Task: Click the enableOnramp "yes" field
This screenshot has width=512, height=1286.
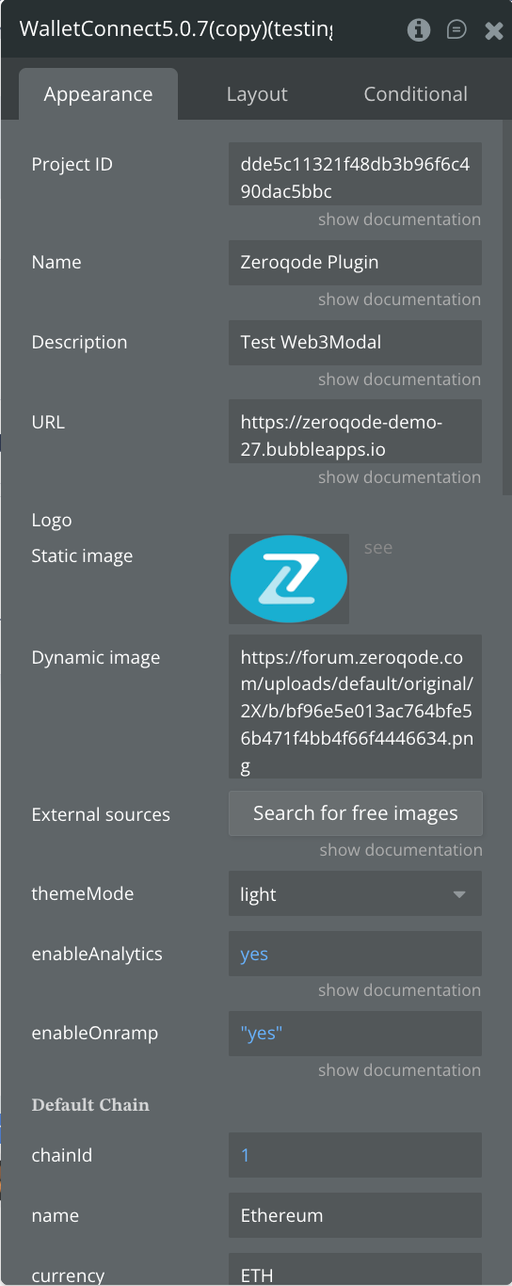Action: [355, 1034]
